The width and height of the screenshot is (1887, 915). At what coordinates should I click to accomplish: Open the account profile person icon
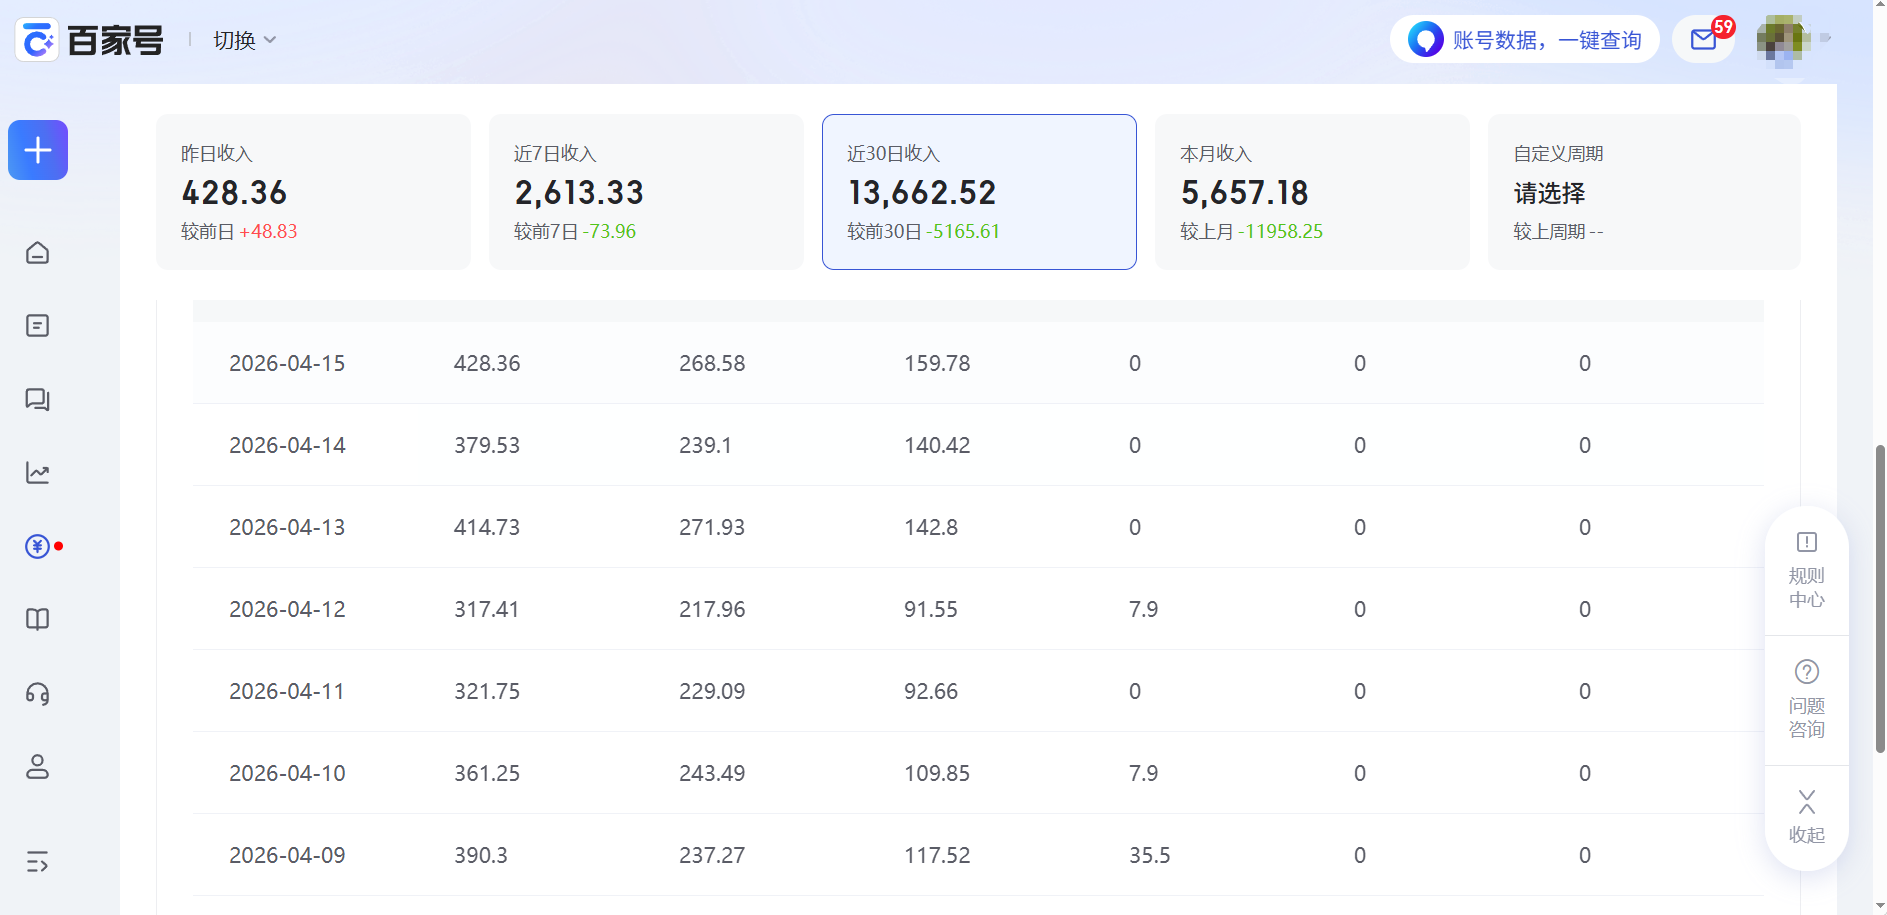coord(38,767)
